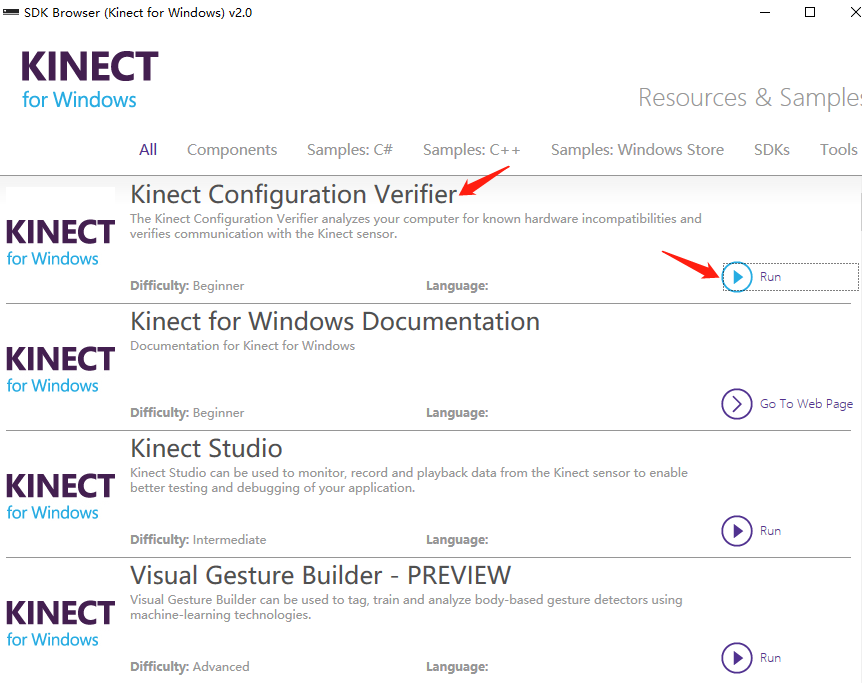Select the Kinect Configuration Verifier title
Image resolution: width=862 pixels, height=683 pixels.
pos(294,194)
